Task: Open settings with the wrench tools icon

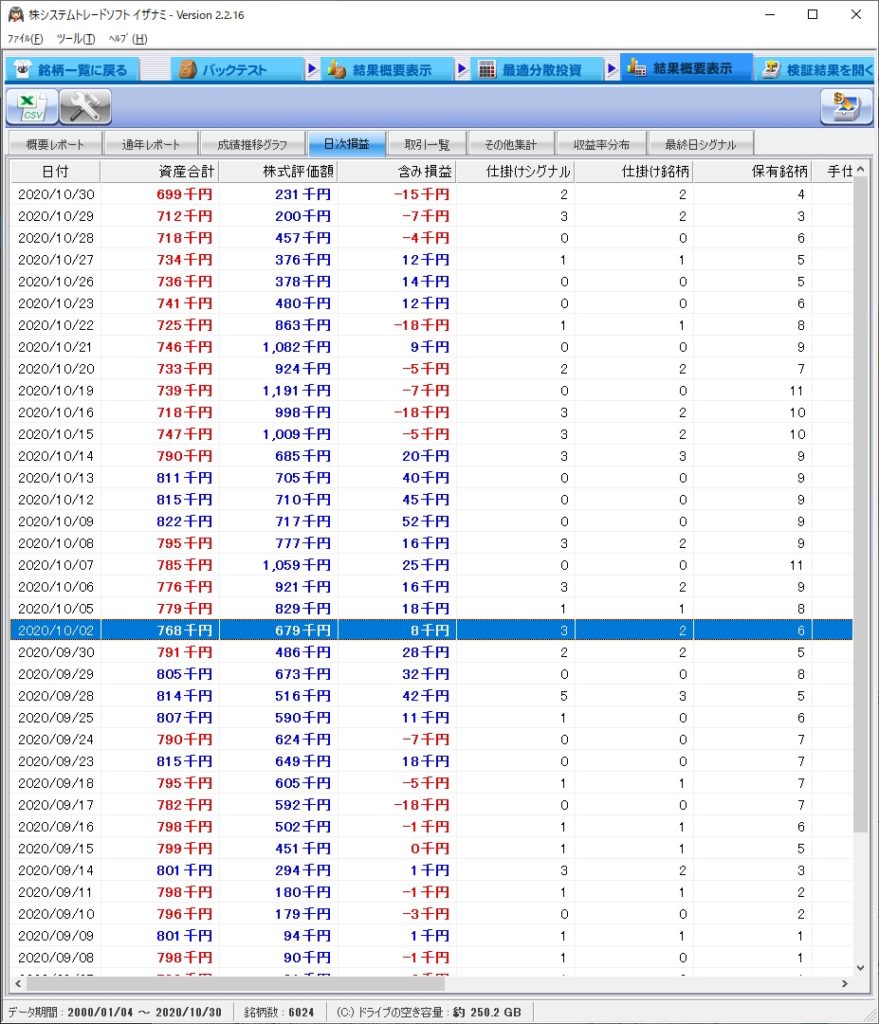Action: point(85,106)
